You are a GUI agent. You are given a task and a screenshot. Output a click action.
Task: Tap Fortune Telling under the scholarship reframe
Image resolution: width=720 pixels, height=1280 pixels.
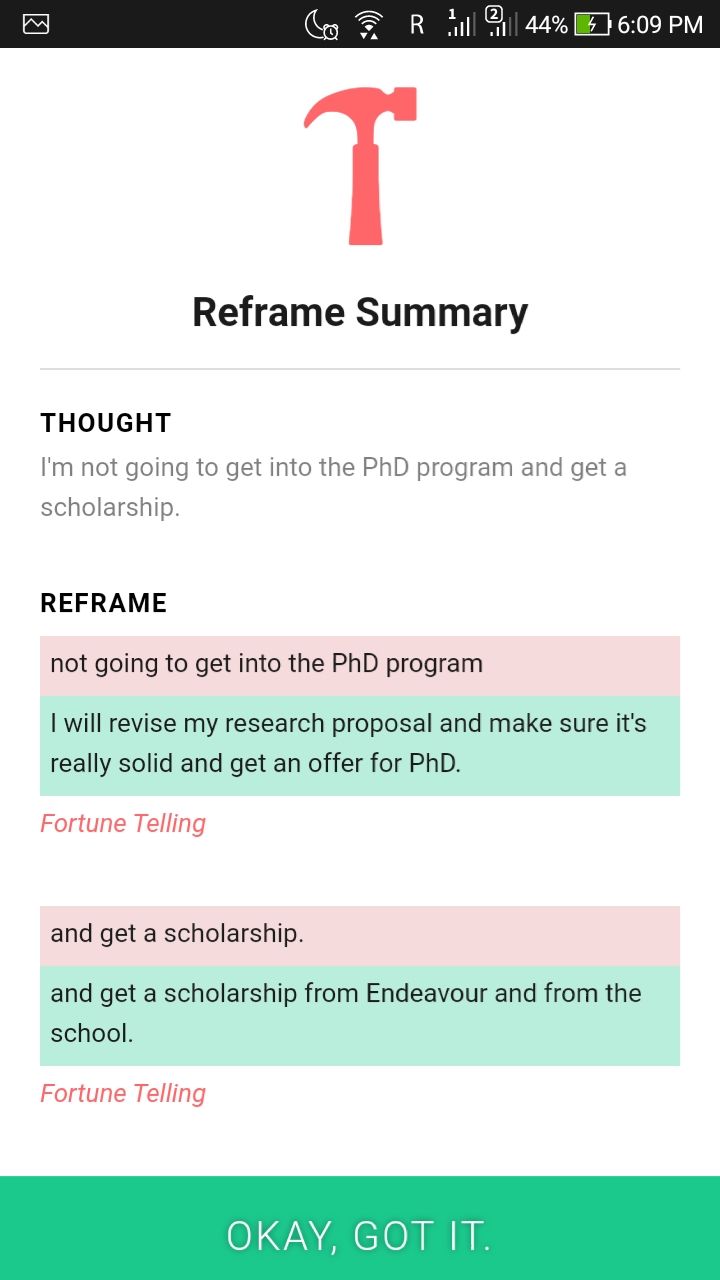(x=123, y=1093)
